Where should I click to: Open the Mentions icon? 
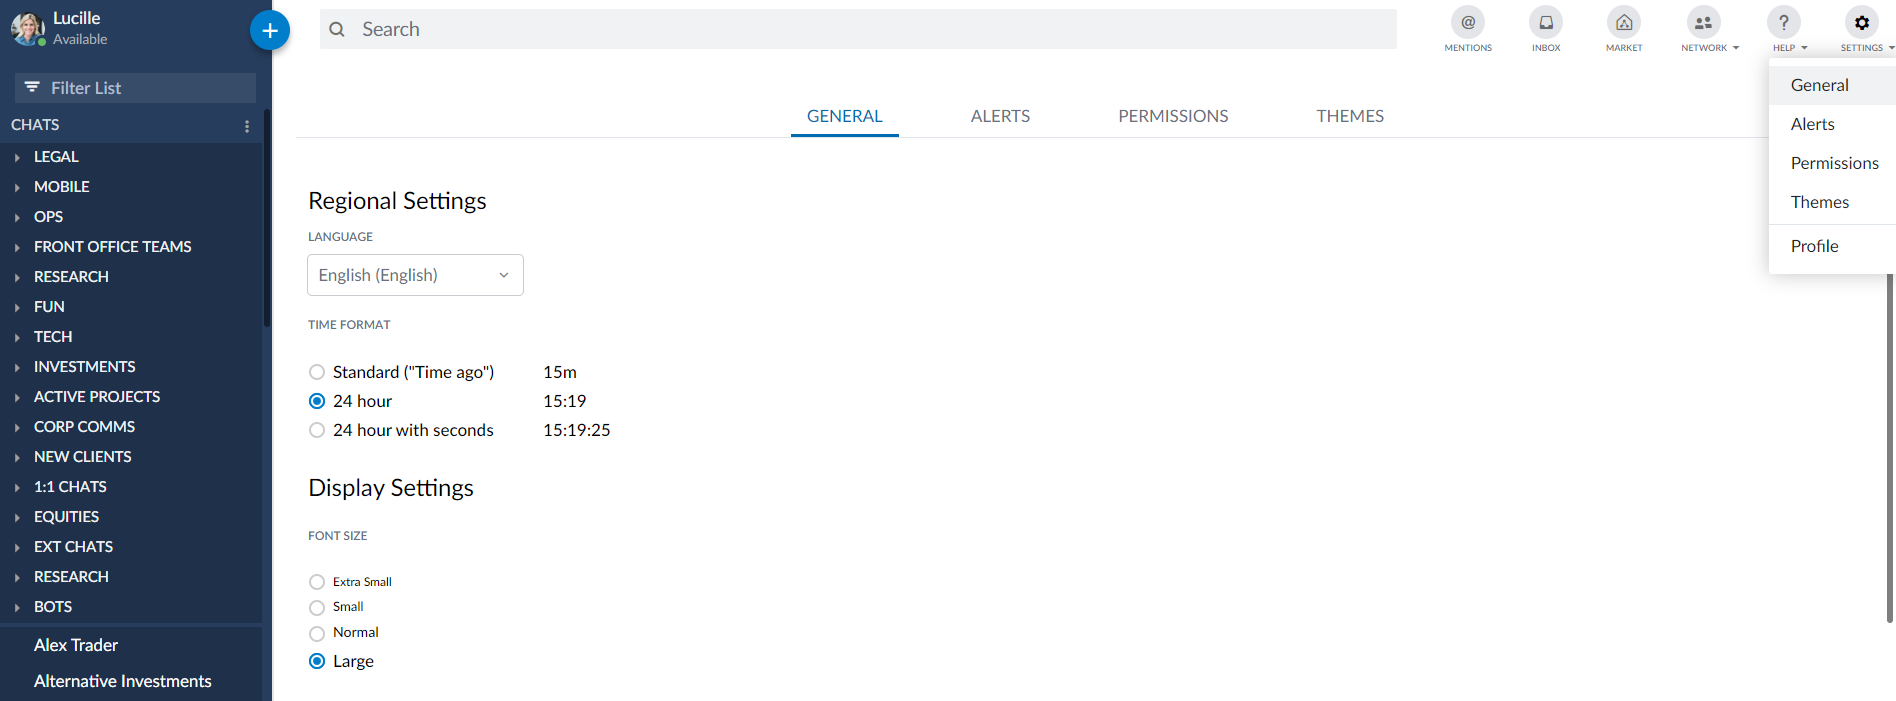point(1467,23)
